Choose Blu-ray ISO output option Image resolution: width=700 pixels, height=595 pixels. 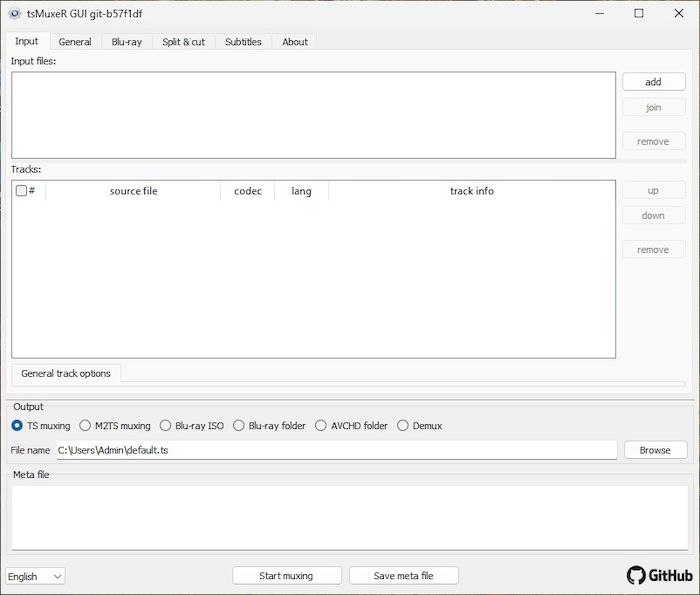coord(166,426)
